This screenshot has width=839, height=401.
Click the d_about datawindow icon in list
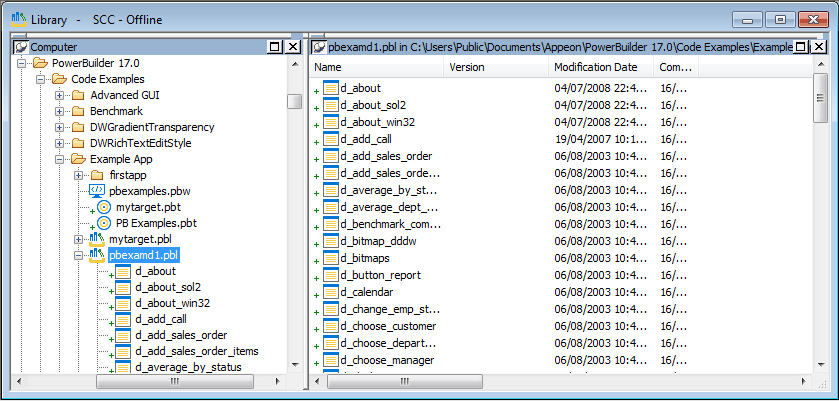[331, 88]
